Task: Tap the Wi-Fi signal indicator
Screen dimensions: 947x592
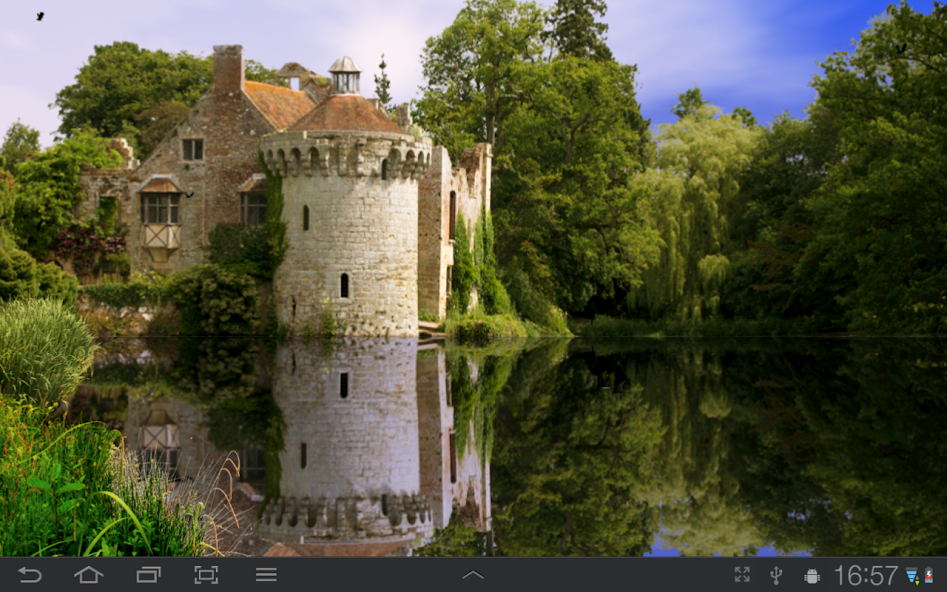Action: point(912,576)
